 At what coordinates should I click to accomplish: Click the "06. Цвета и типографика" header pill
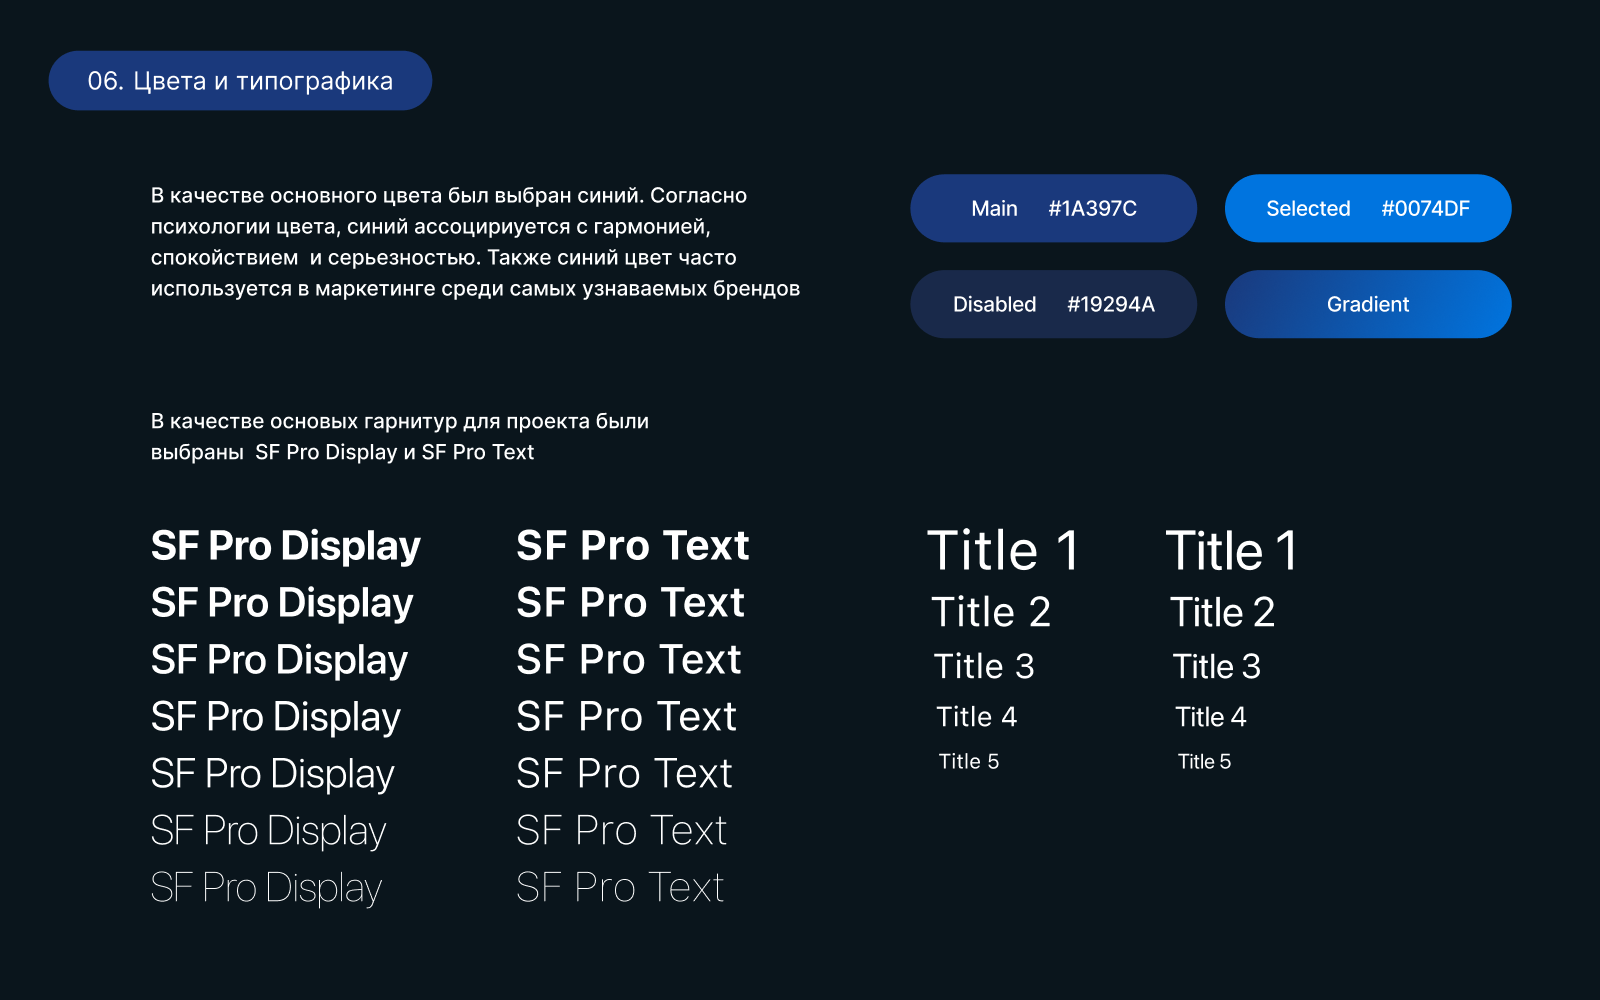240,81
